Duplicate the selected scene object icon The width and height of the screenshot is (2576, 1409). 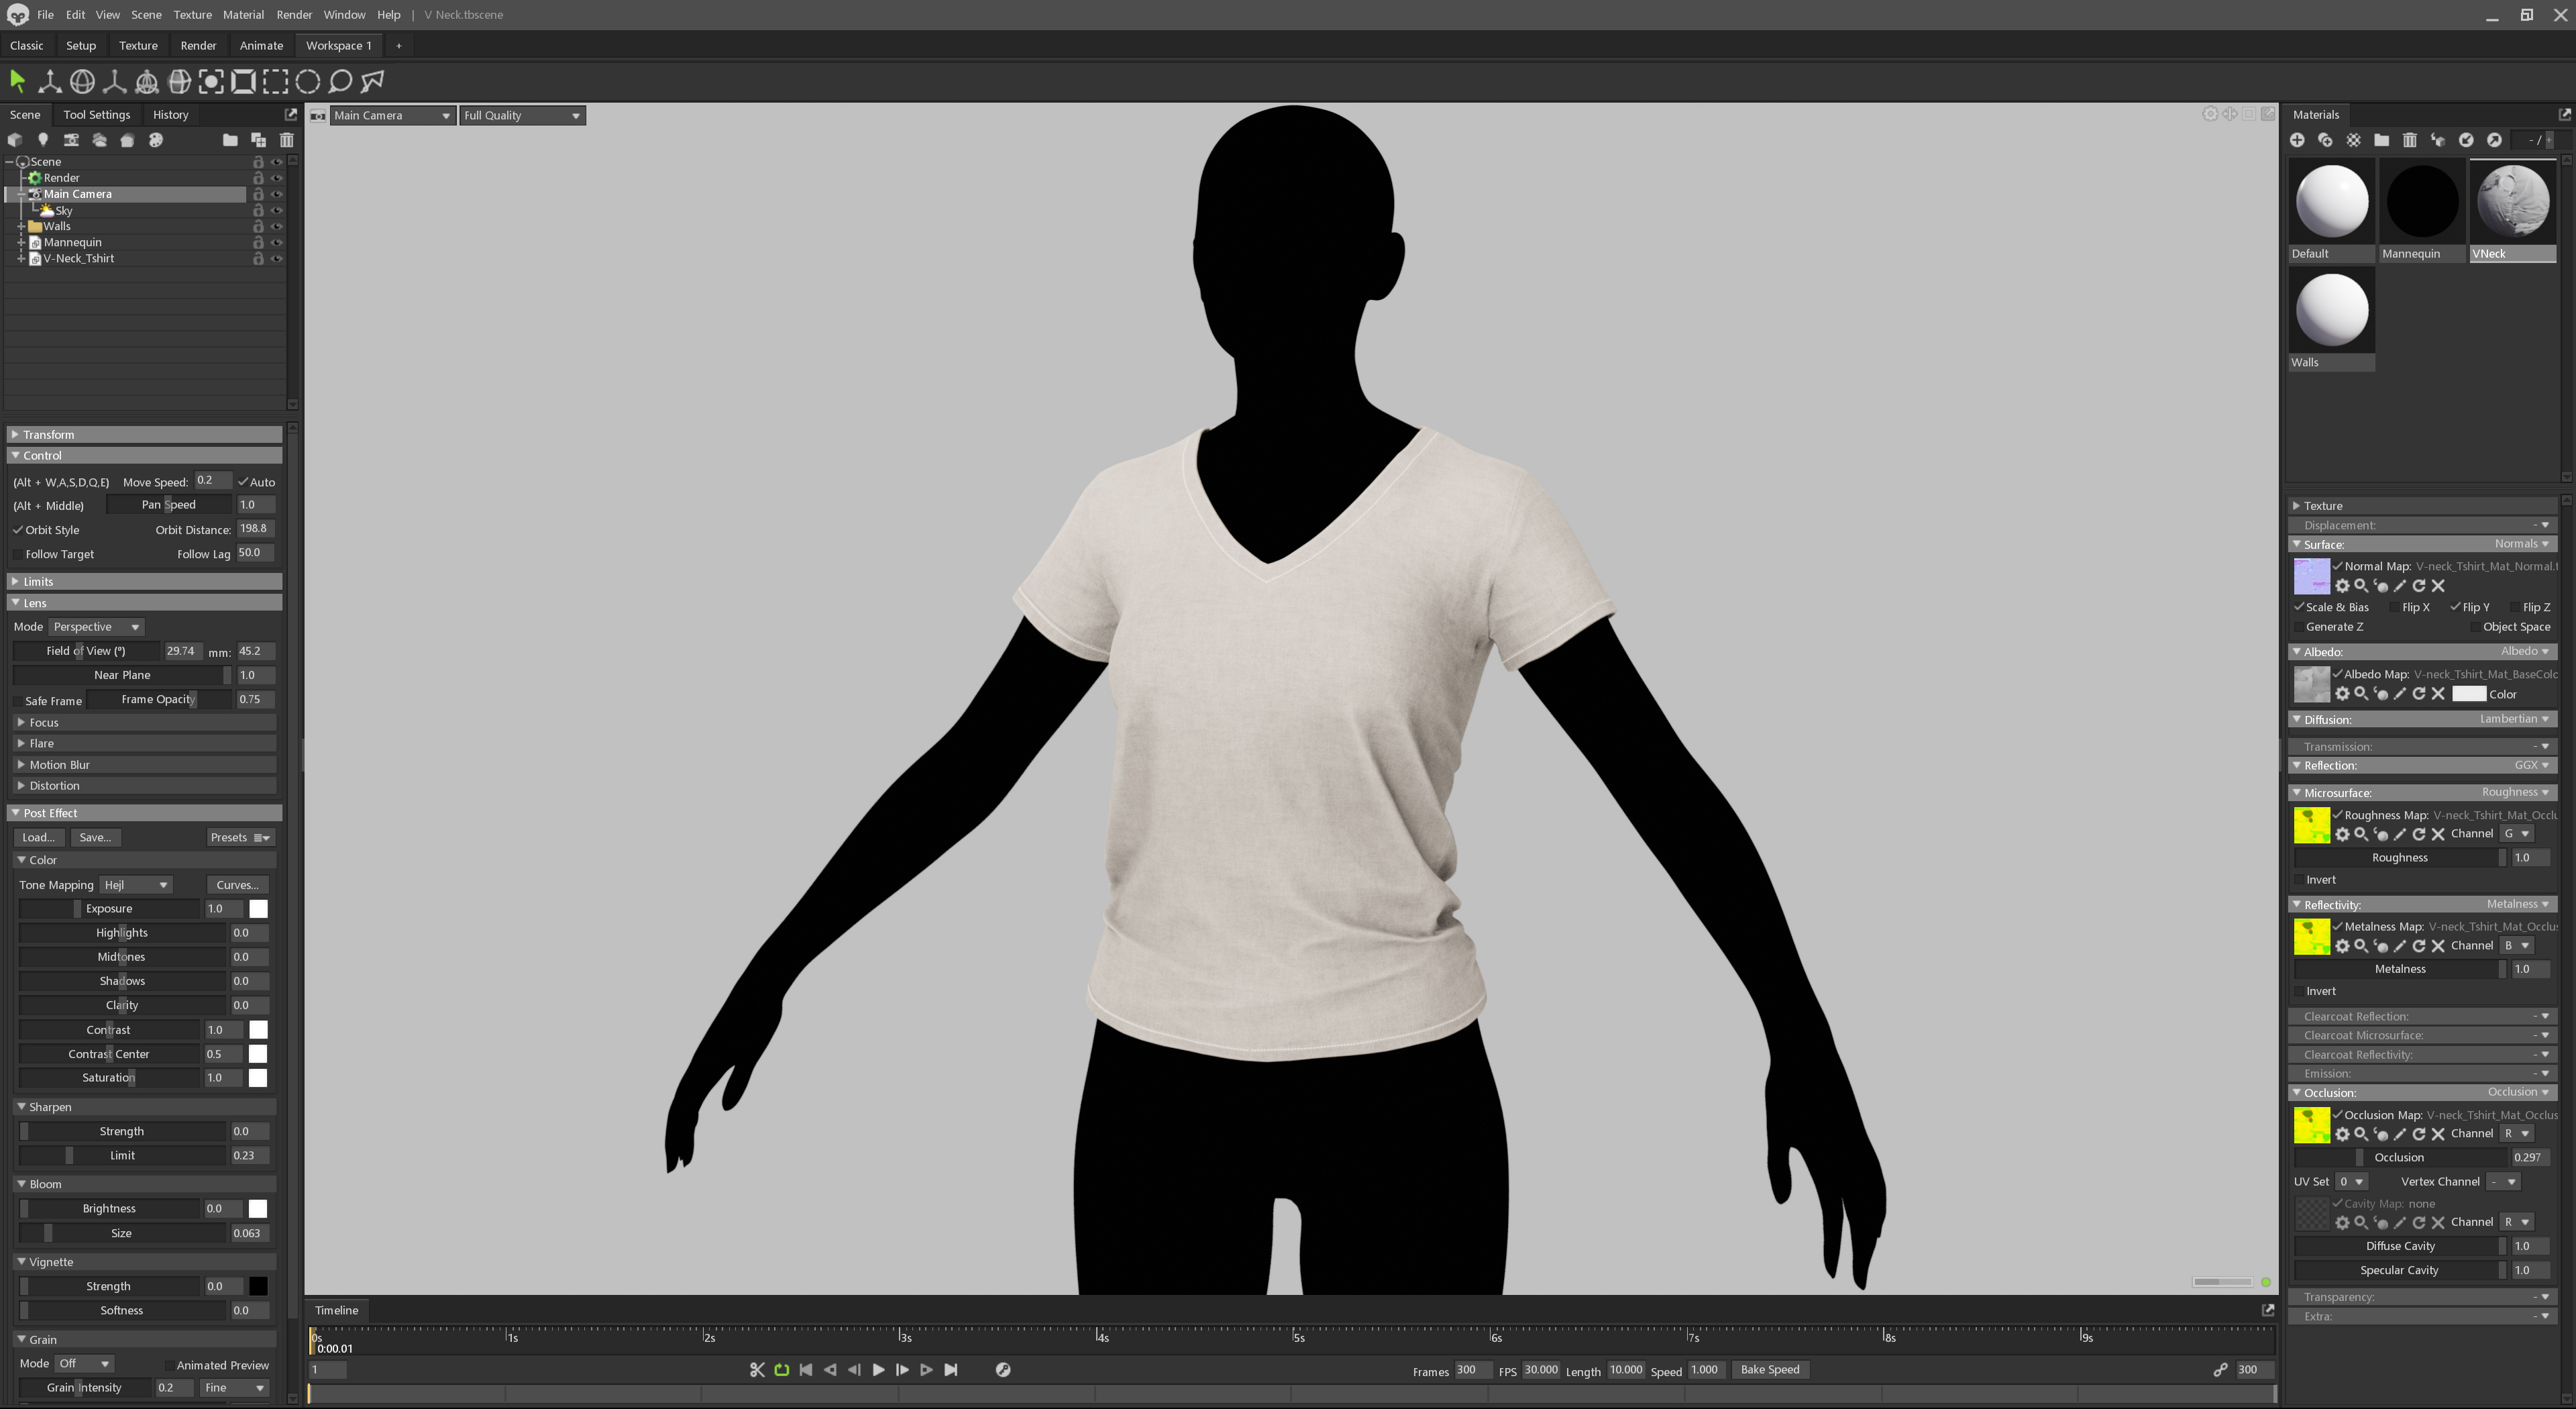(258, 140)
